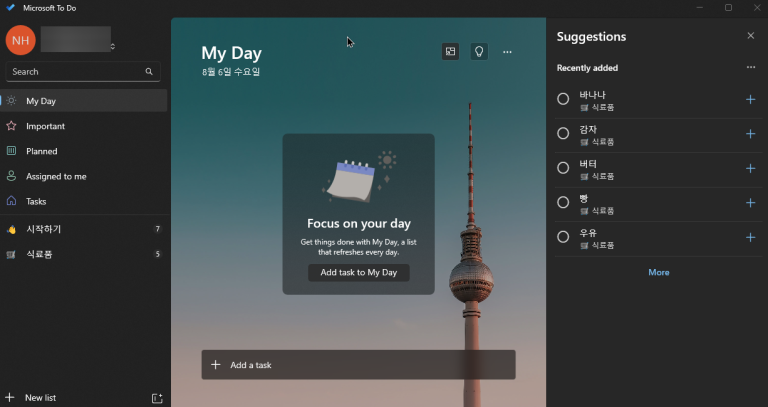The width and height of the screenshot is (768, 407).
Task: Create a new group icon beside New list
Action: click(x=157, y=398)
